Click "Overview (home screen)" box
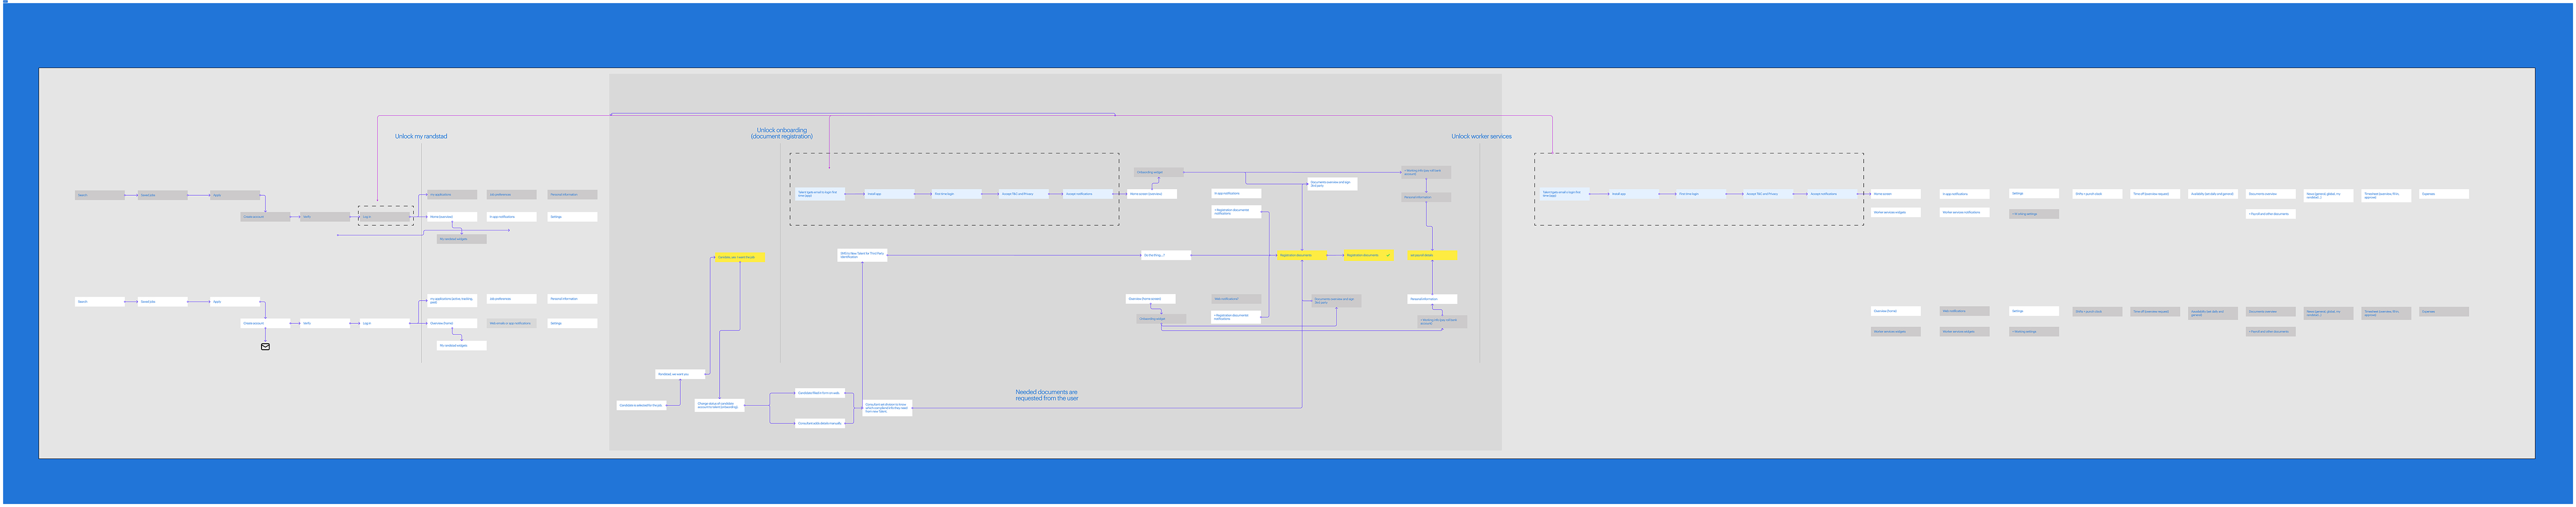 pyautogui.click(x=1151, y=299)
